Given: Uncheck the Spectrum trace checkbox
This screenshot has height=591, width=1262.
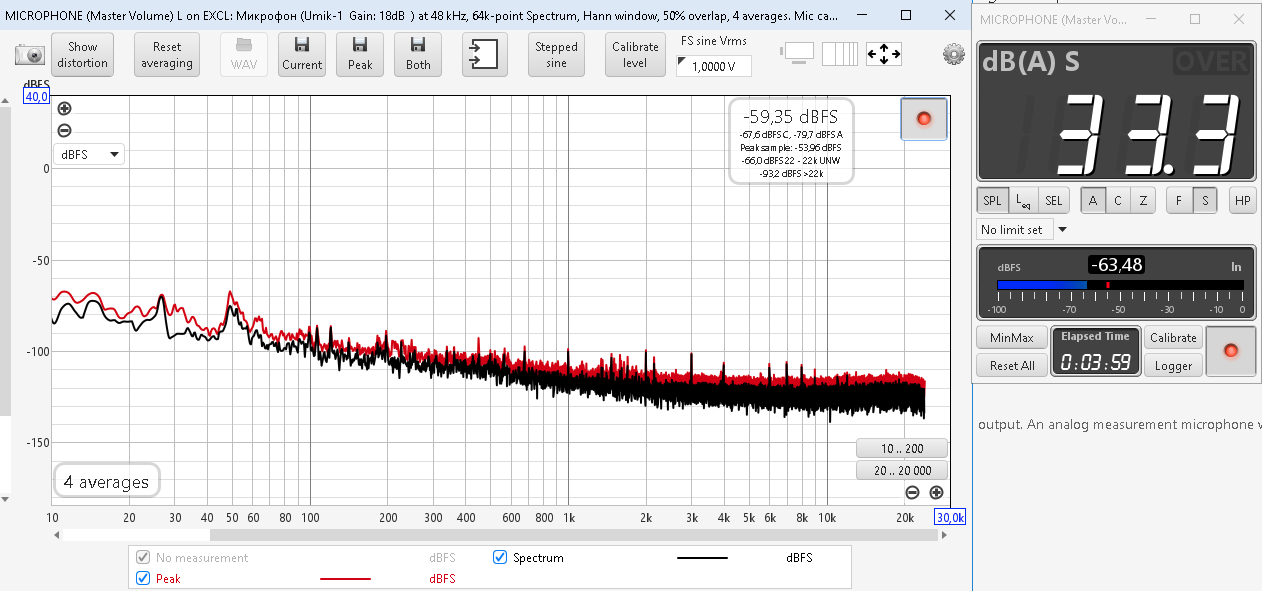Looking at the screenshot, I should (x=500, y=557).
